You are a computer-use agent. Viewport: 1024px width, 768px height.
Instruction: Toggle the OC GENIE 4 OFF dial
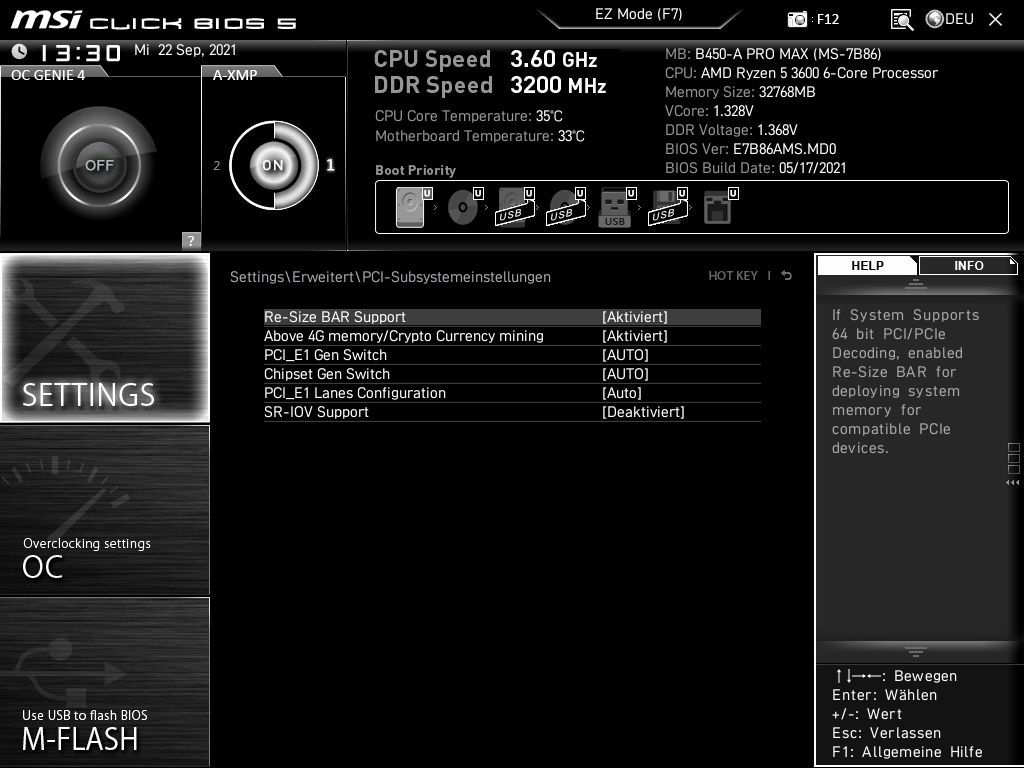pyautogui.click(x=100, y=163)
